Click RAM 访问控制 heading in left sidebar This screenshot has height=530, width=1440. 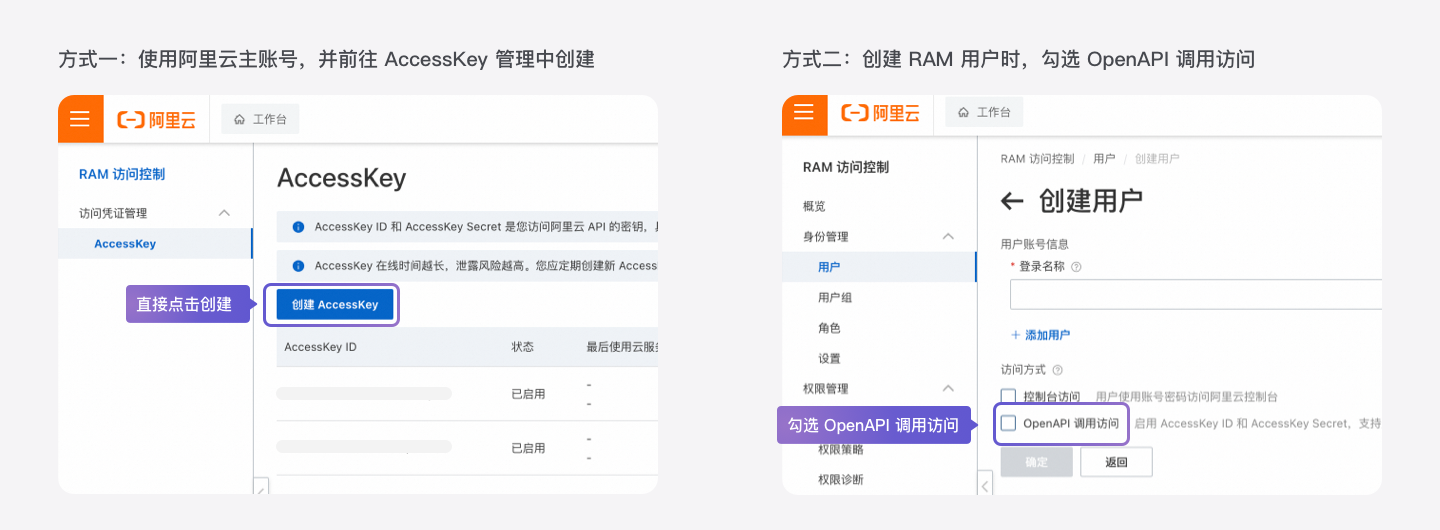[122, 174]
